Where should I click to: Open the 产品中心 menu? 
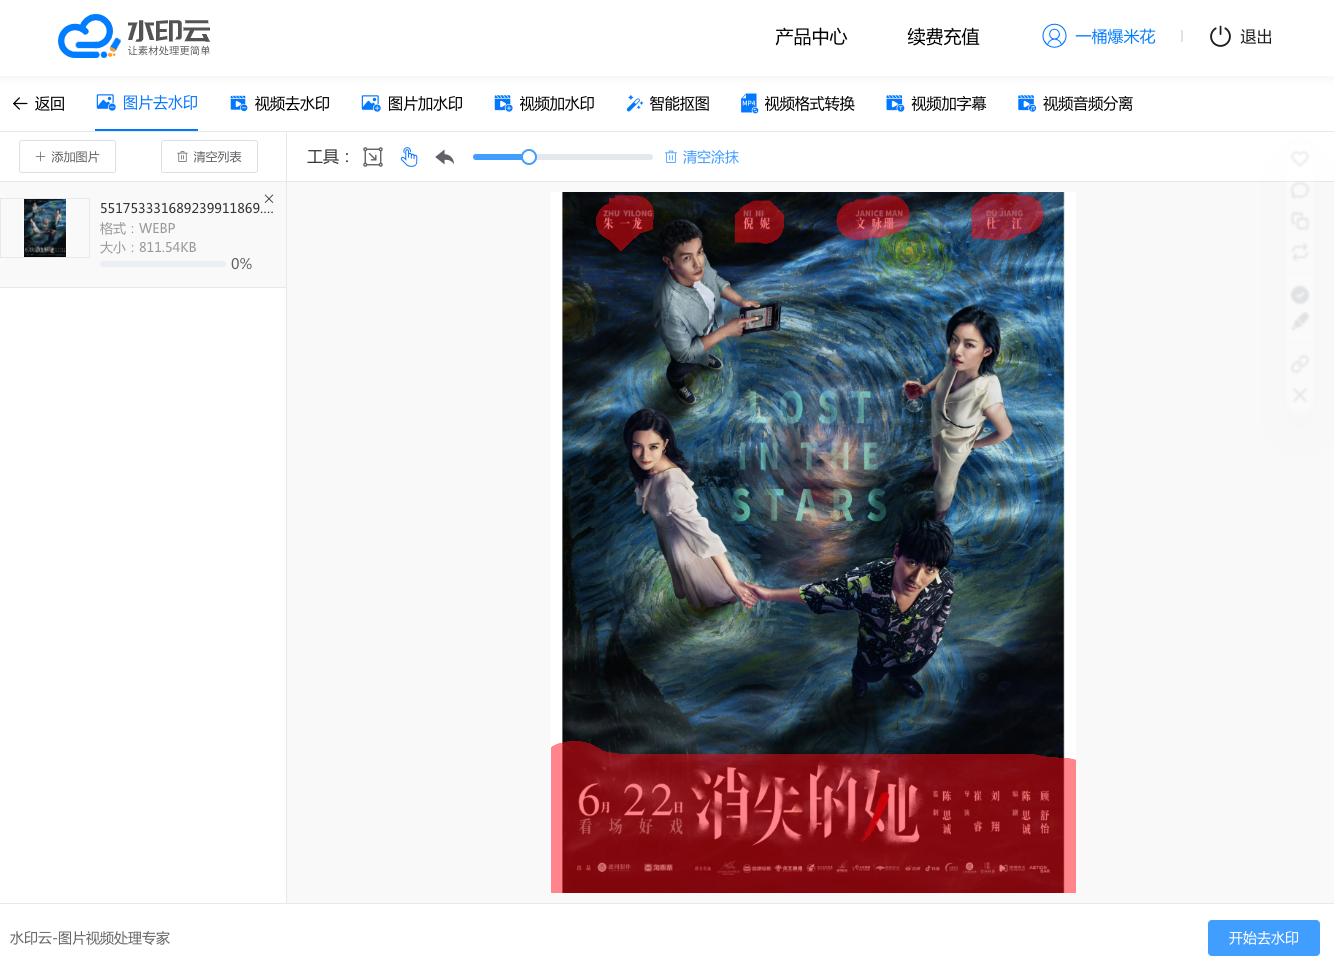(811, 37)
